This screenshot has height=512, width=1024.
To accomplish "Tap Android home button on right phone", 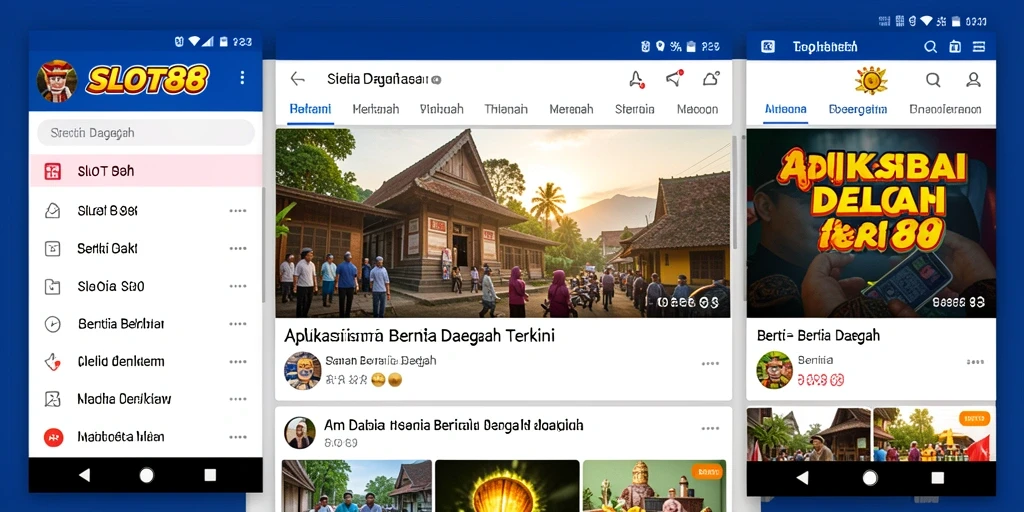I will pos(869,477).
